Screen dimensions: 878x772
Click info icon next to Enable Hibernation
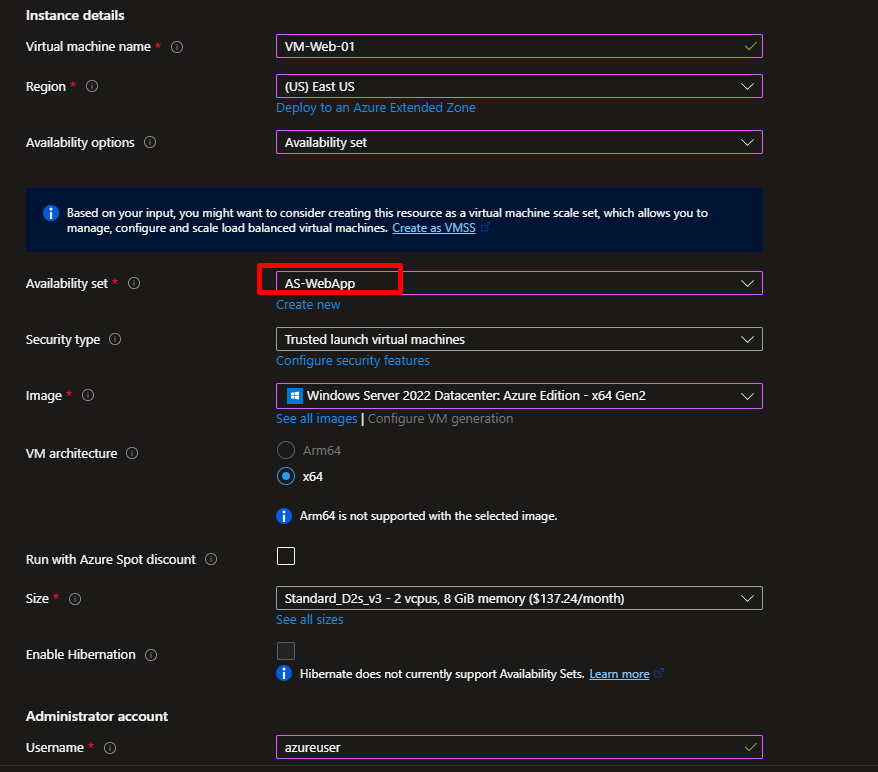click(x=151, y=655)
